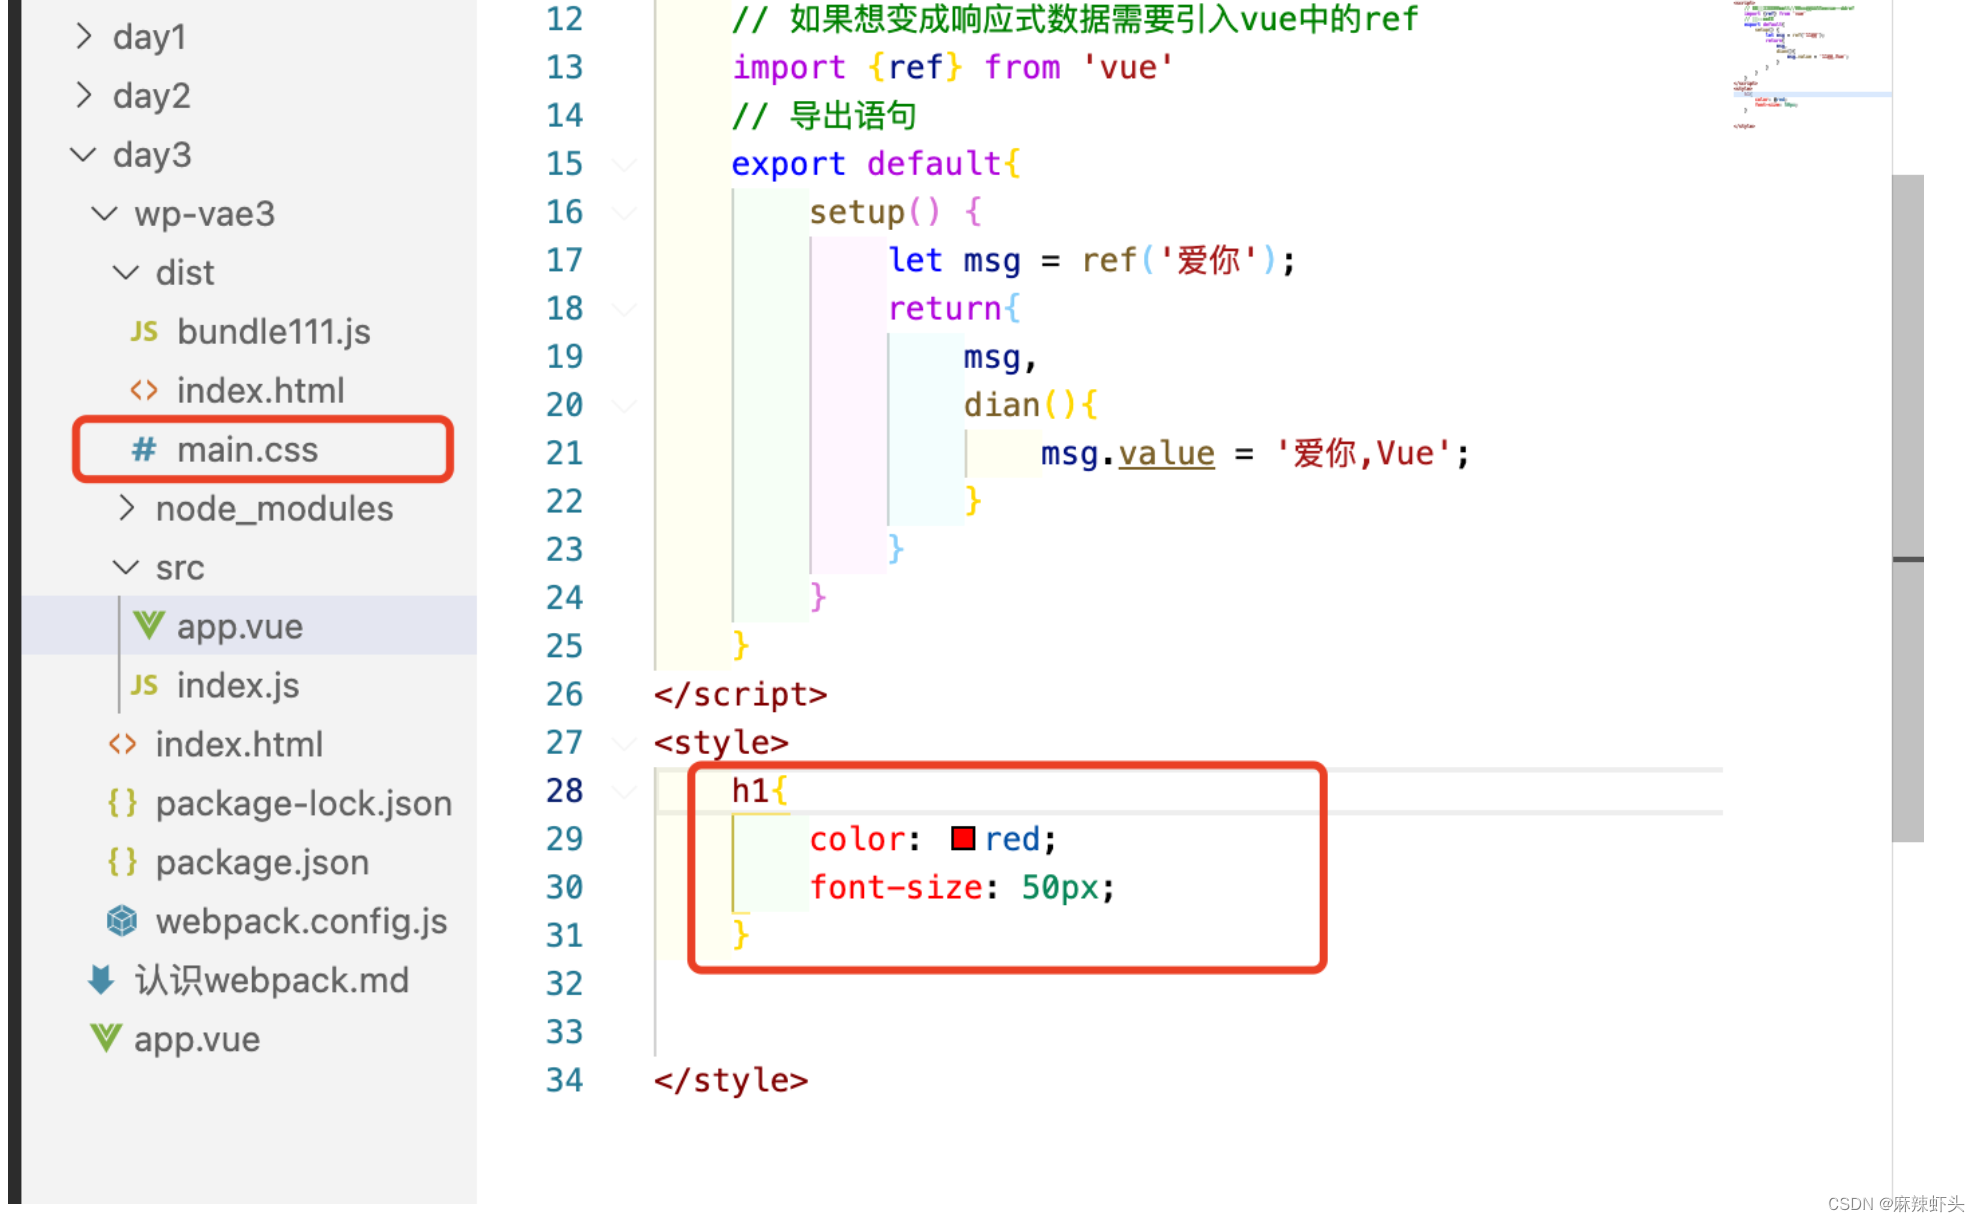1980x1222 pixels.
Task: Expand the node_modules folder
Action: coord(126,509)
